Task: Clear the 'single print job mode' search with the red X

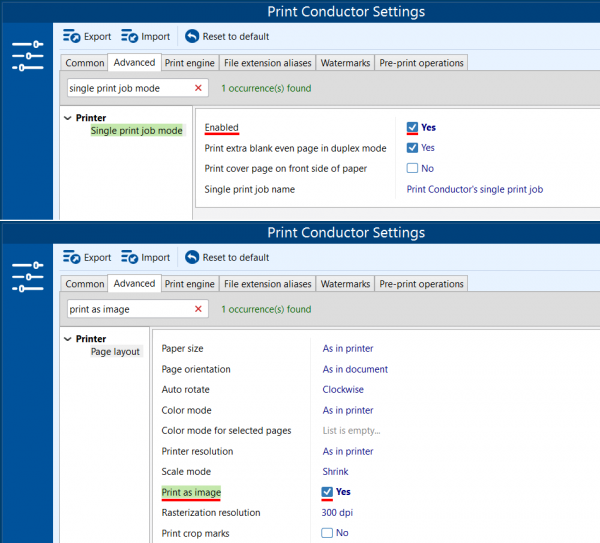Action: point(198,88)
